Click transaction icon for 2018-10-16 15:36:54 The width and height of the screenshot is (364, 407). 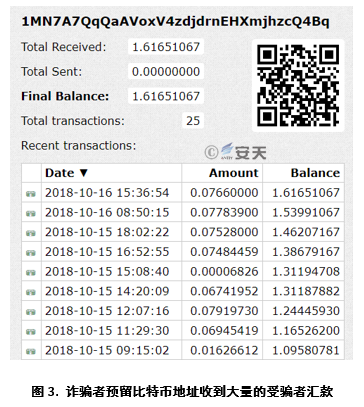[x=31, y=193]
